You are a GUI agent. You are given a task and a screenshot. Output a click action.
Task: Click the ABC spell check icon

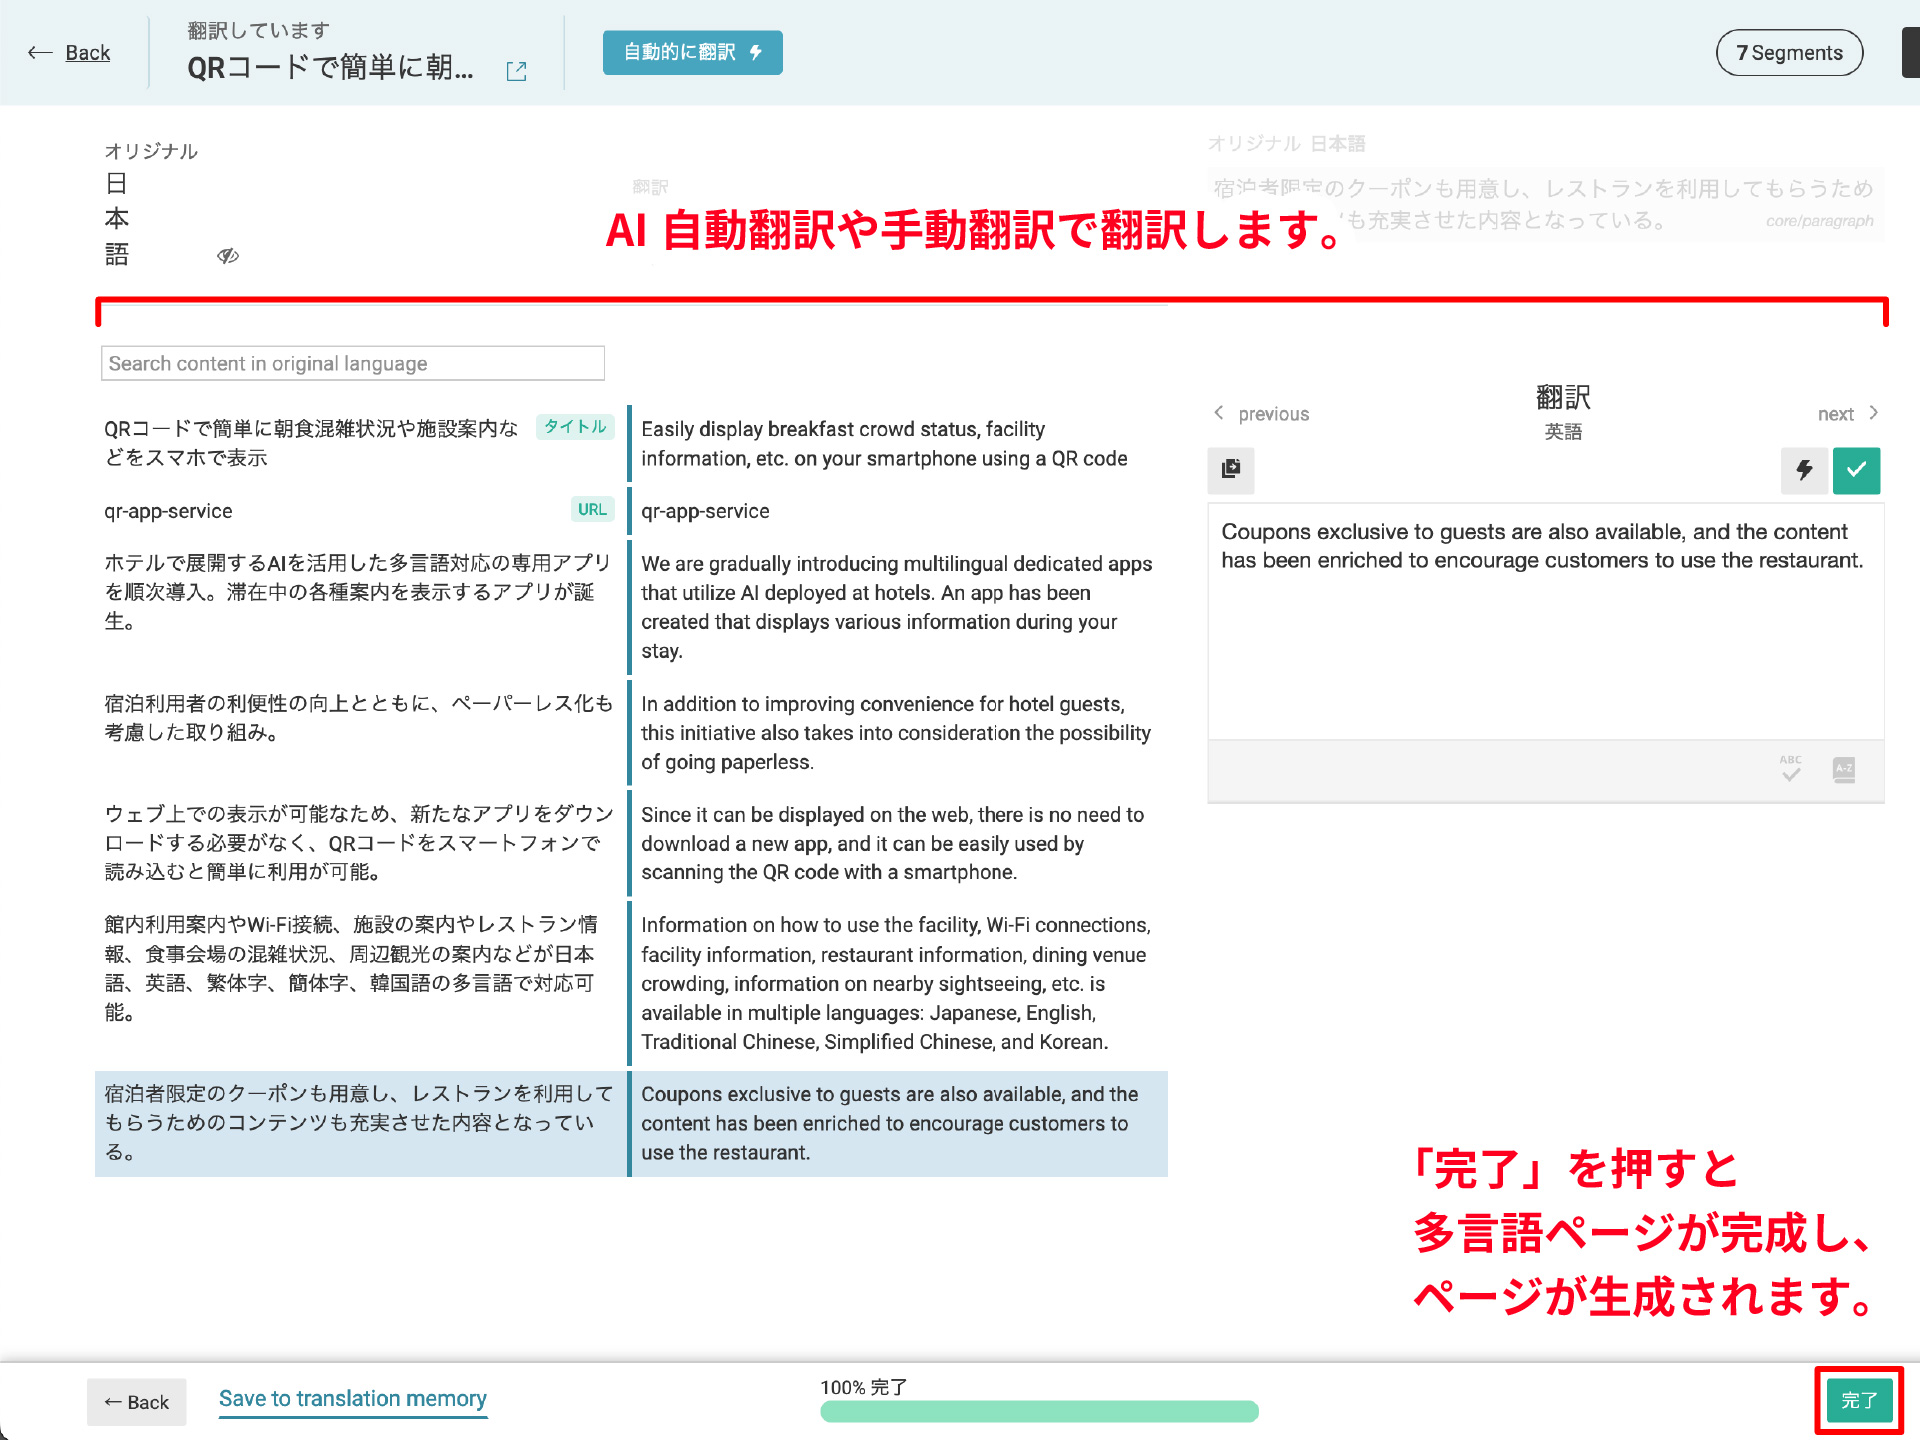tap(1790, 768)
